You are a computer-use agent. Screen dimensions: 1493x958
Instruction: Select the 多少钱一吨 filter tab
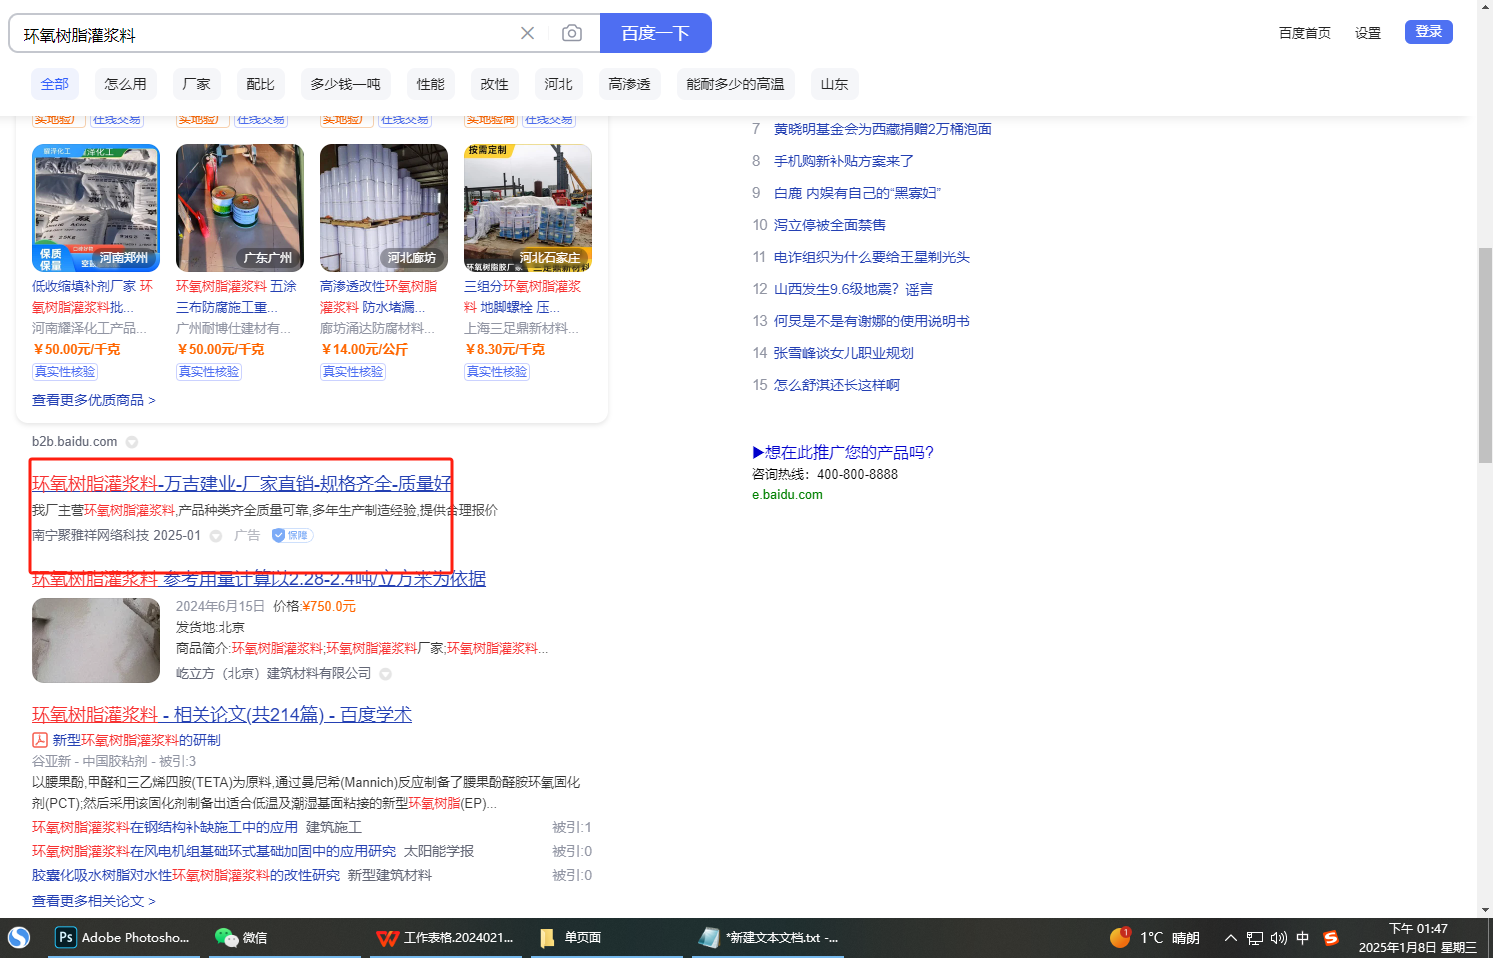pos(346,84)
